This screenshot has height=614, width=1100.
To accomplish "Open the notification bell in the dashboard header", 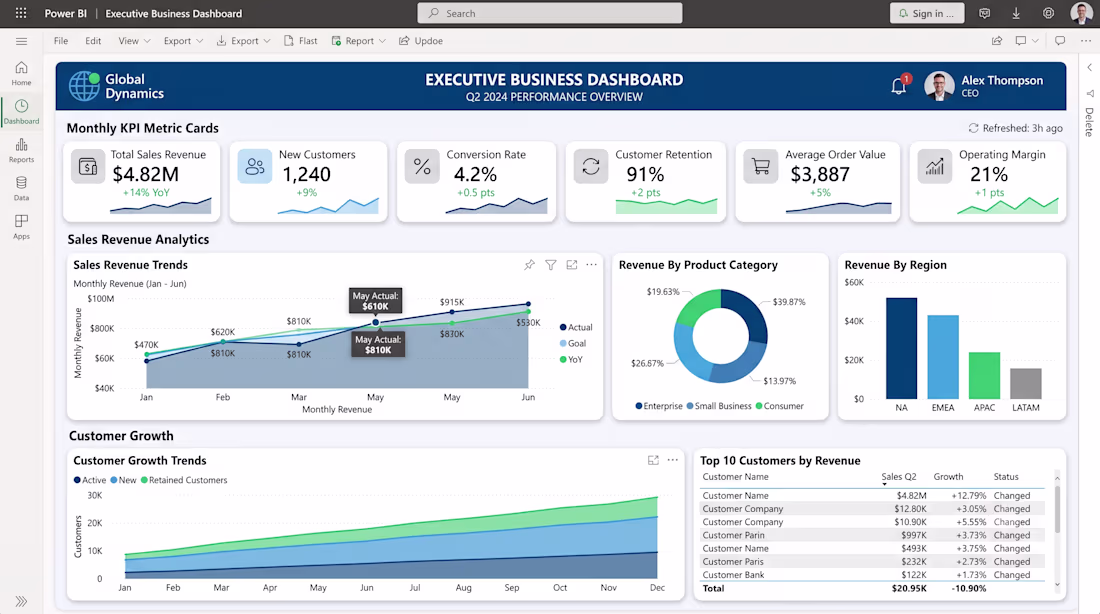I will (x=899, y=86).
